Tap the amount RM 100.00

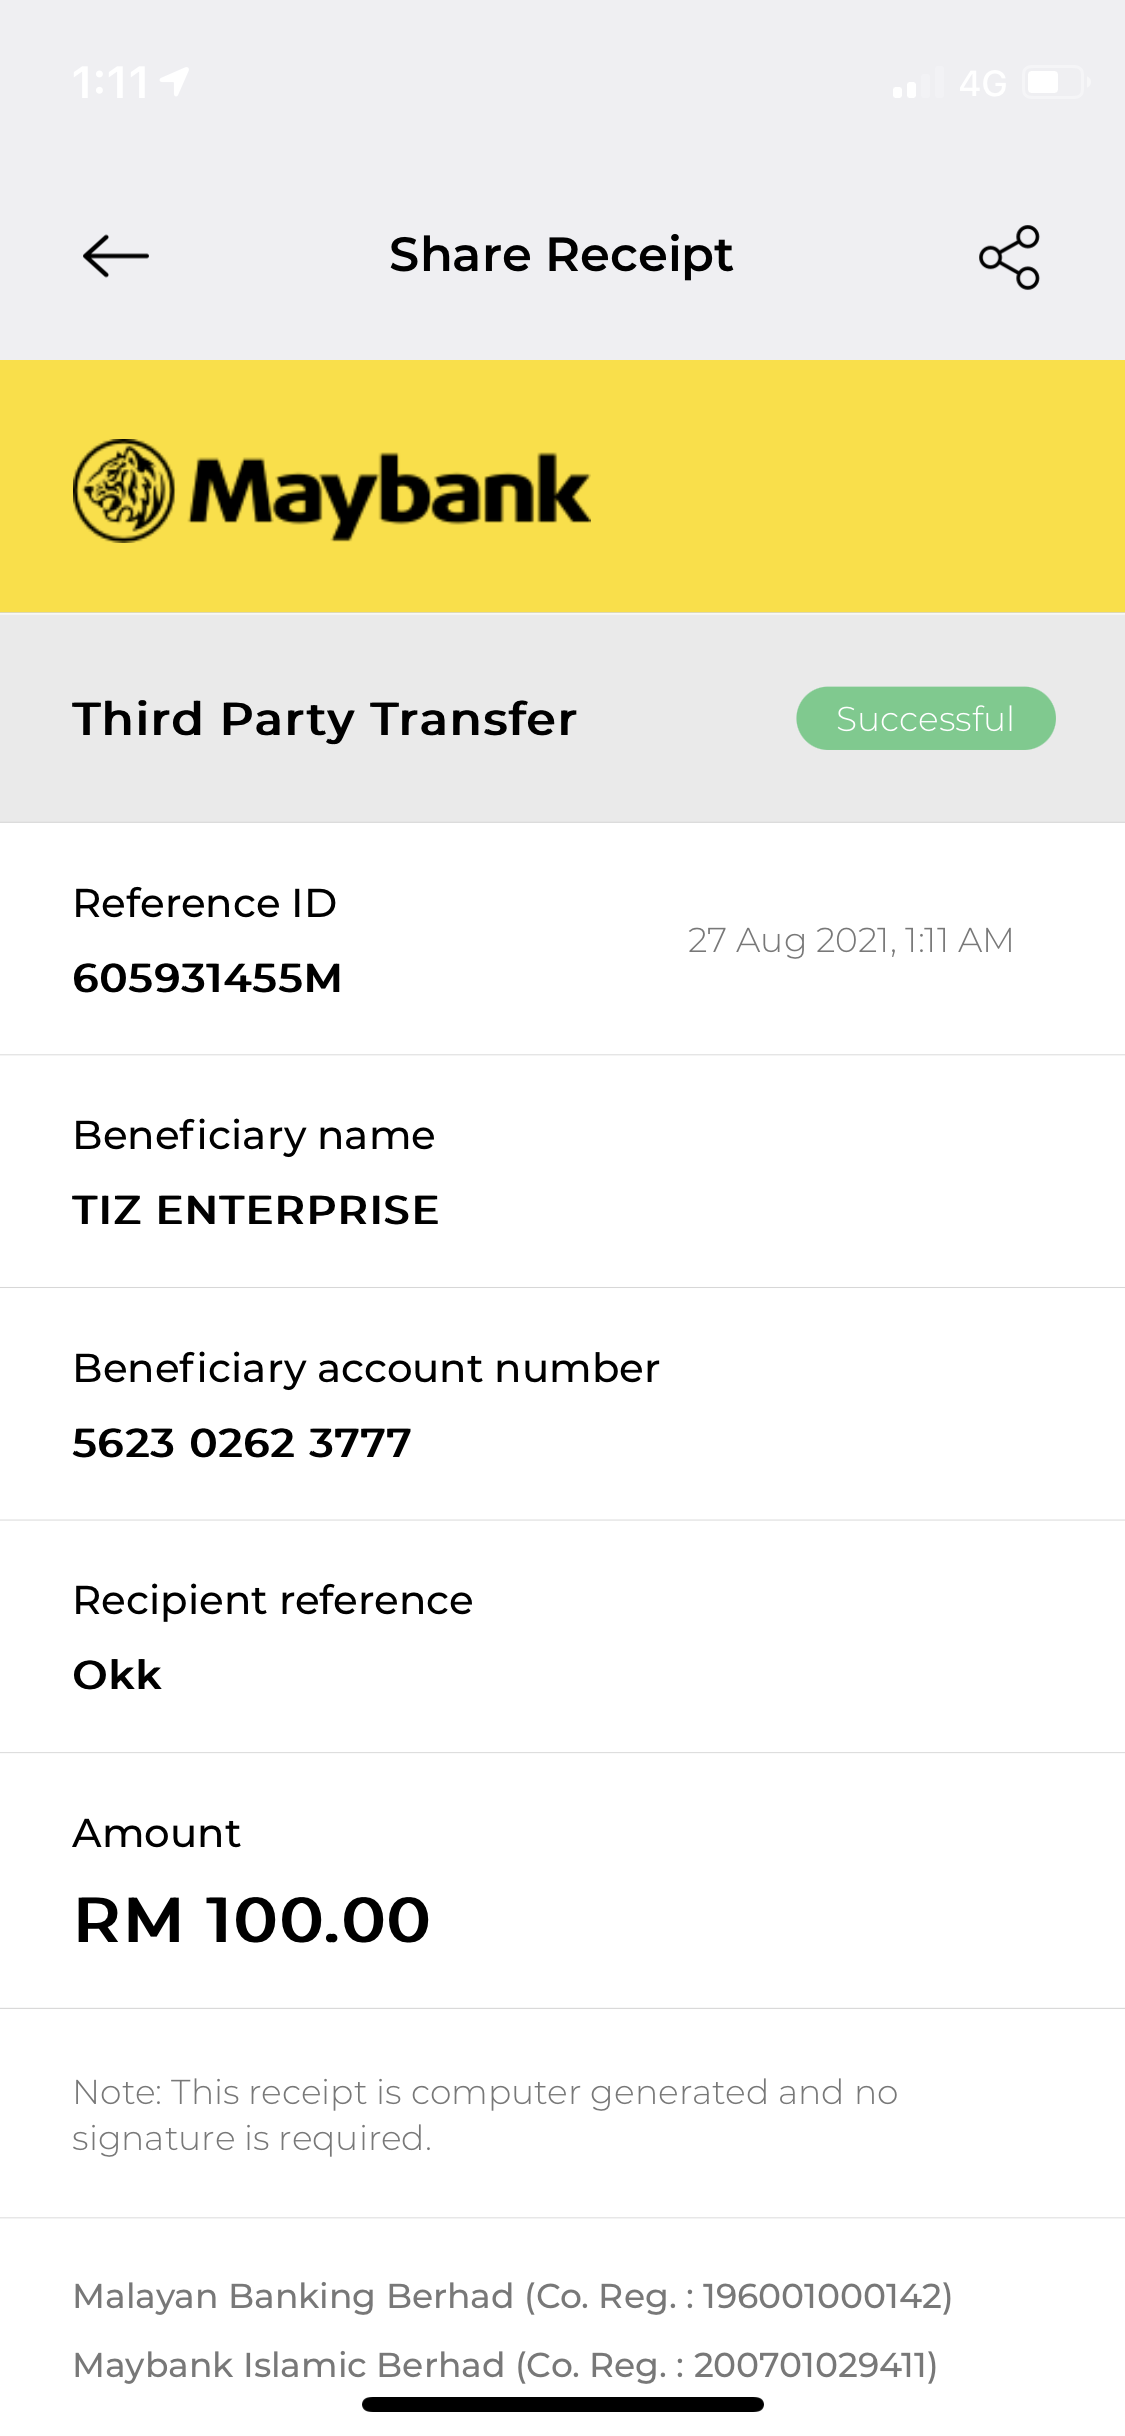tap(252, 1920)
